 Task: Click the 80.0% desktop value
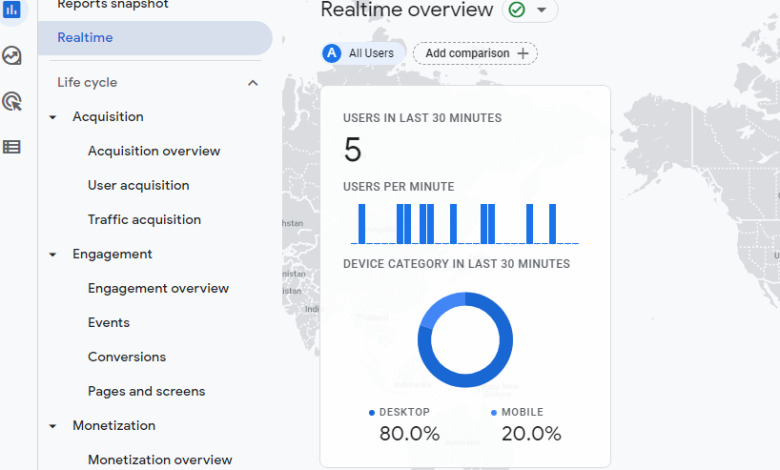coord(409,434)
